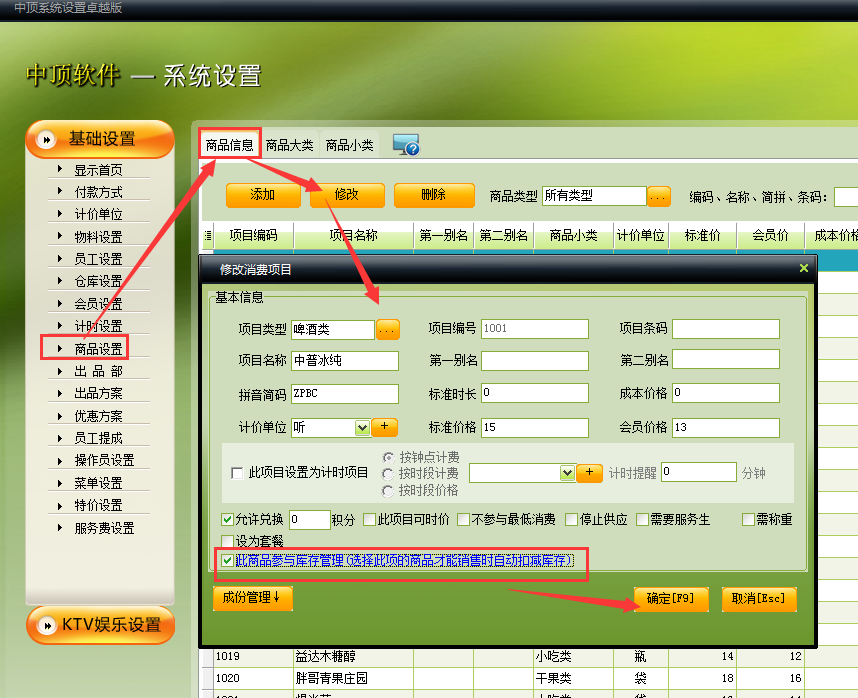Click the 基础设置 round arrow icon

click(47, 140)
